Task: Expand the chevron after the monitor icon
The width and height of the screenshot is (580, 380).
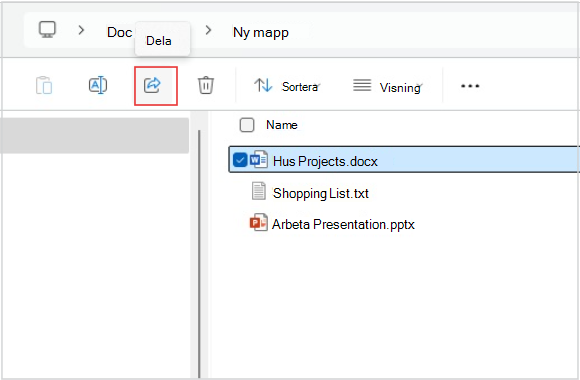Action: [81, 30]
